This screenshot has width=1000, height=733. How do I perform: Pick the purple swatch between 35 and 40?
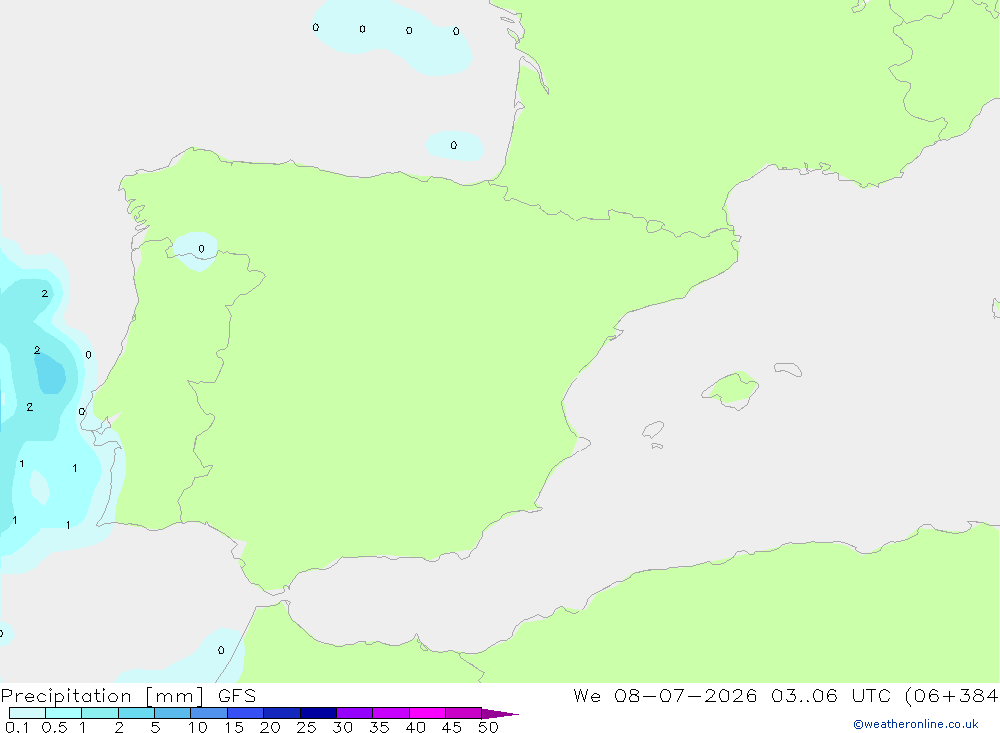(x=391, y=713)
